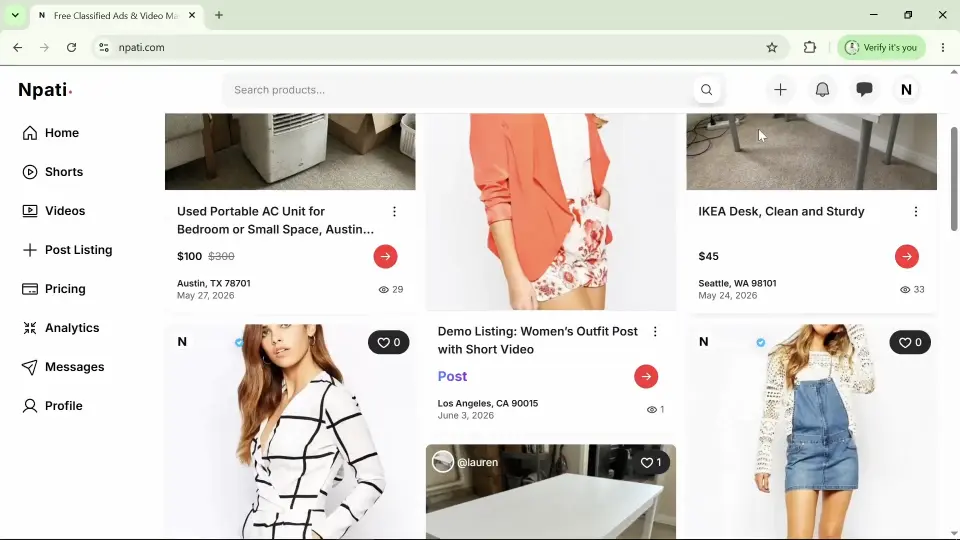Screen dimensions: 960x540
Task: Click red arrow on Demo Listing card
Action: point(646,377)
